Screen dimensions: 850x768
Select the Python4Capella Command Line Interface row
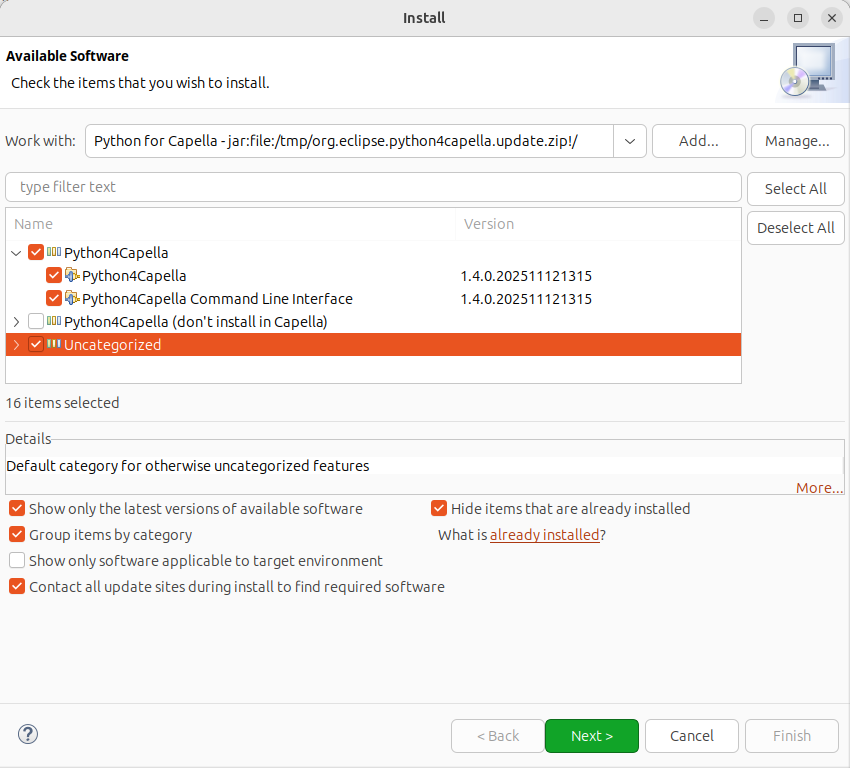tap(373, 299)
